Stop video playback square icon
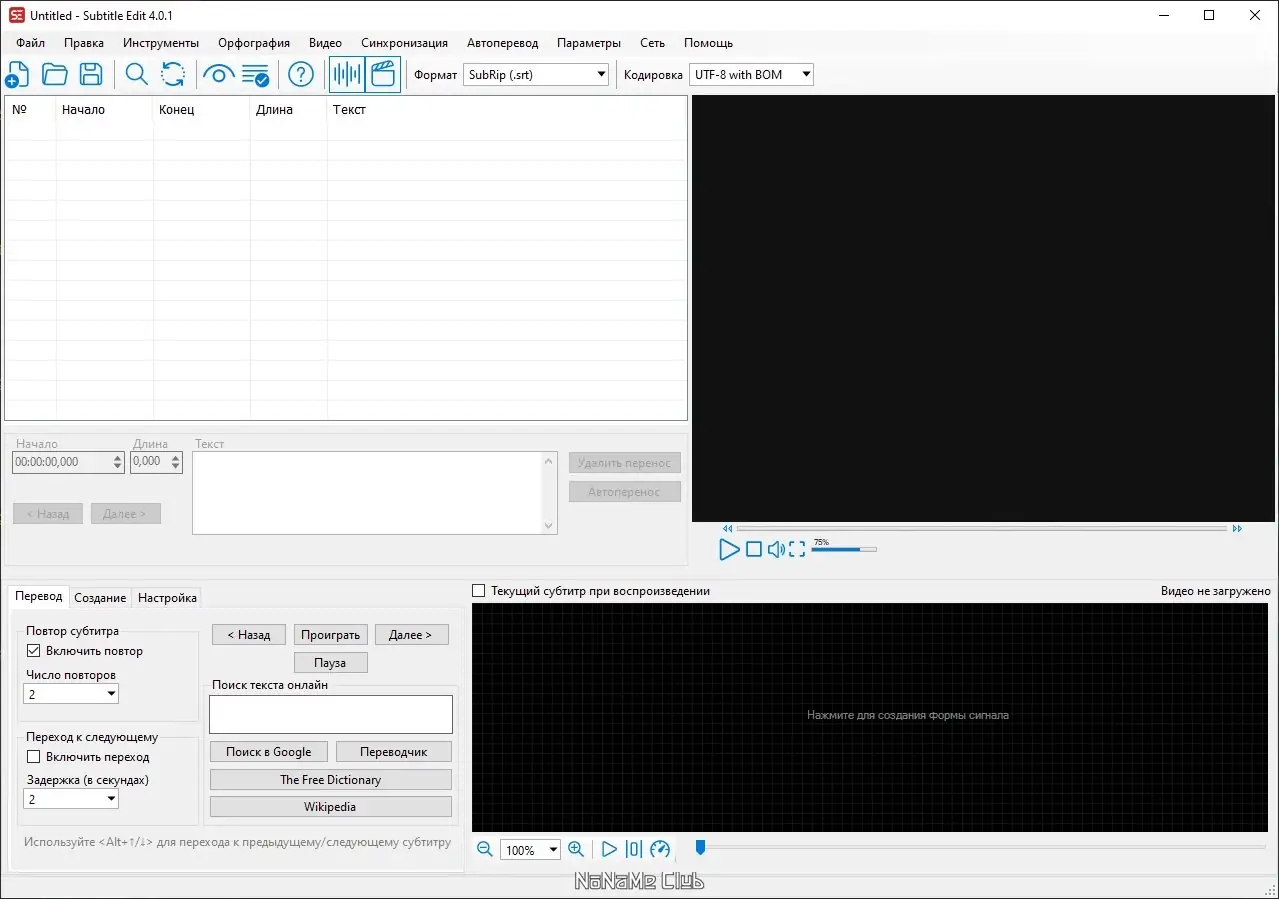This screenshot has height=899, width=1279. coord(754,549)
